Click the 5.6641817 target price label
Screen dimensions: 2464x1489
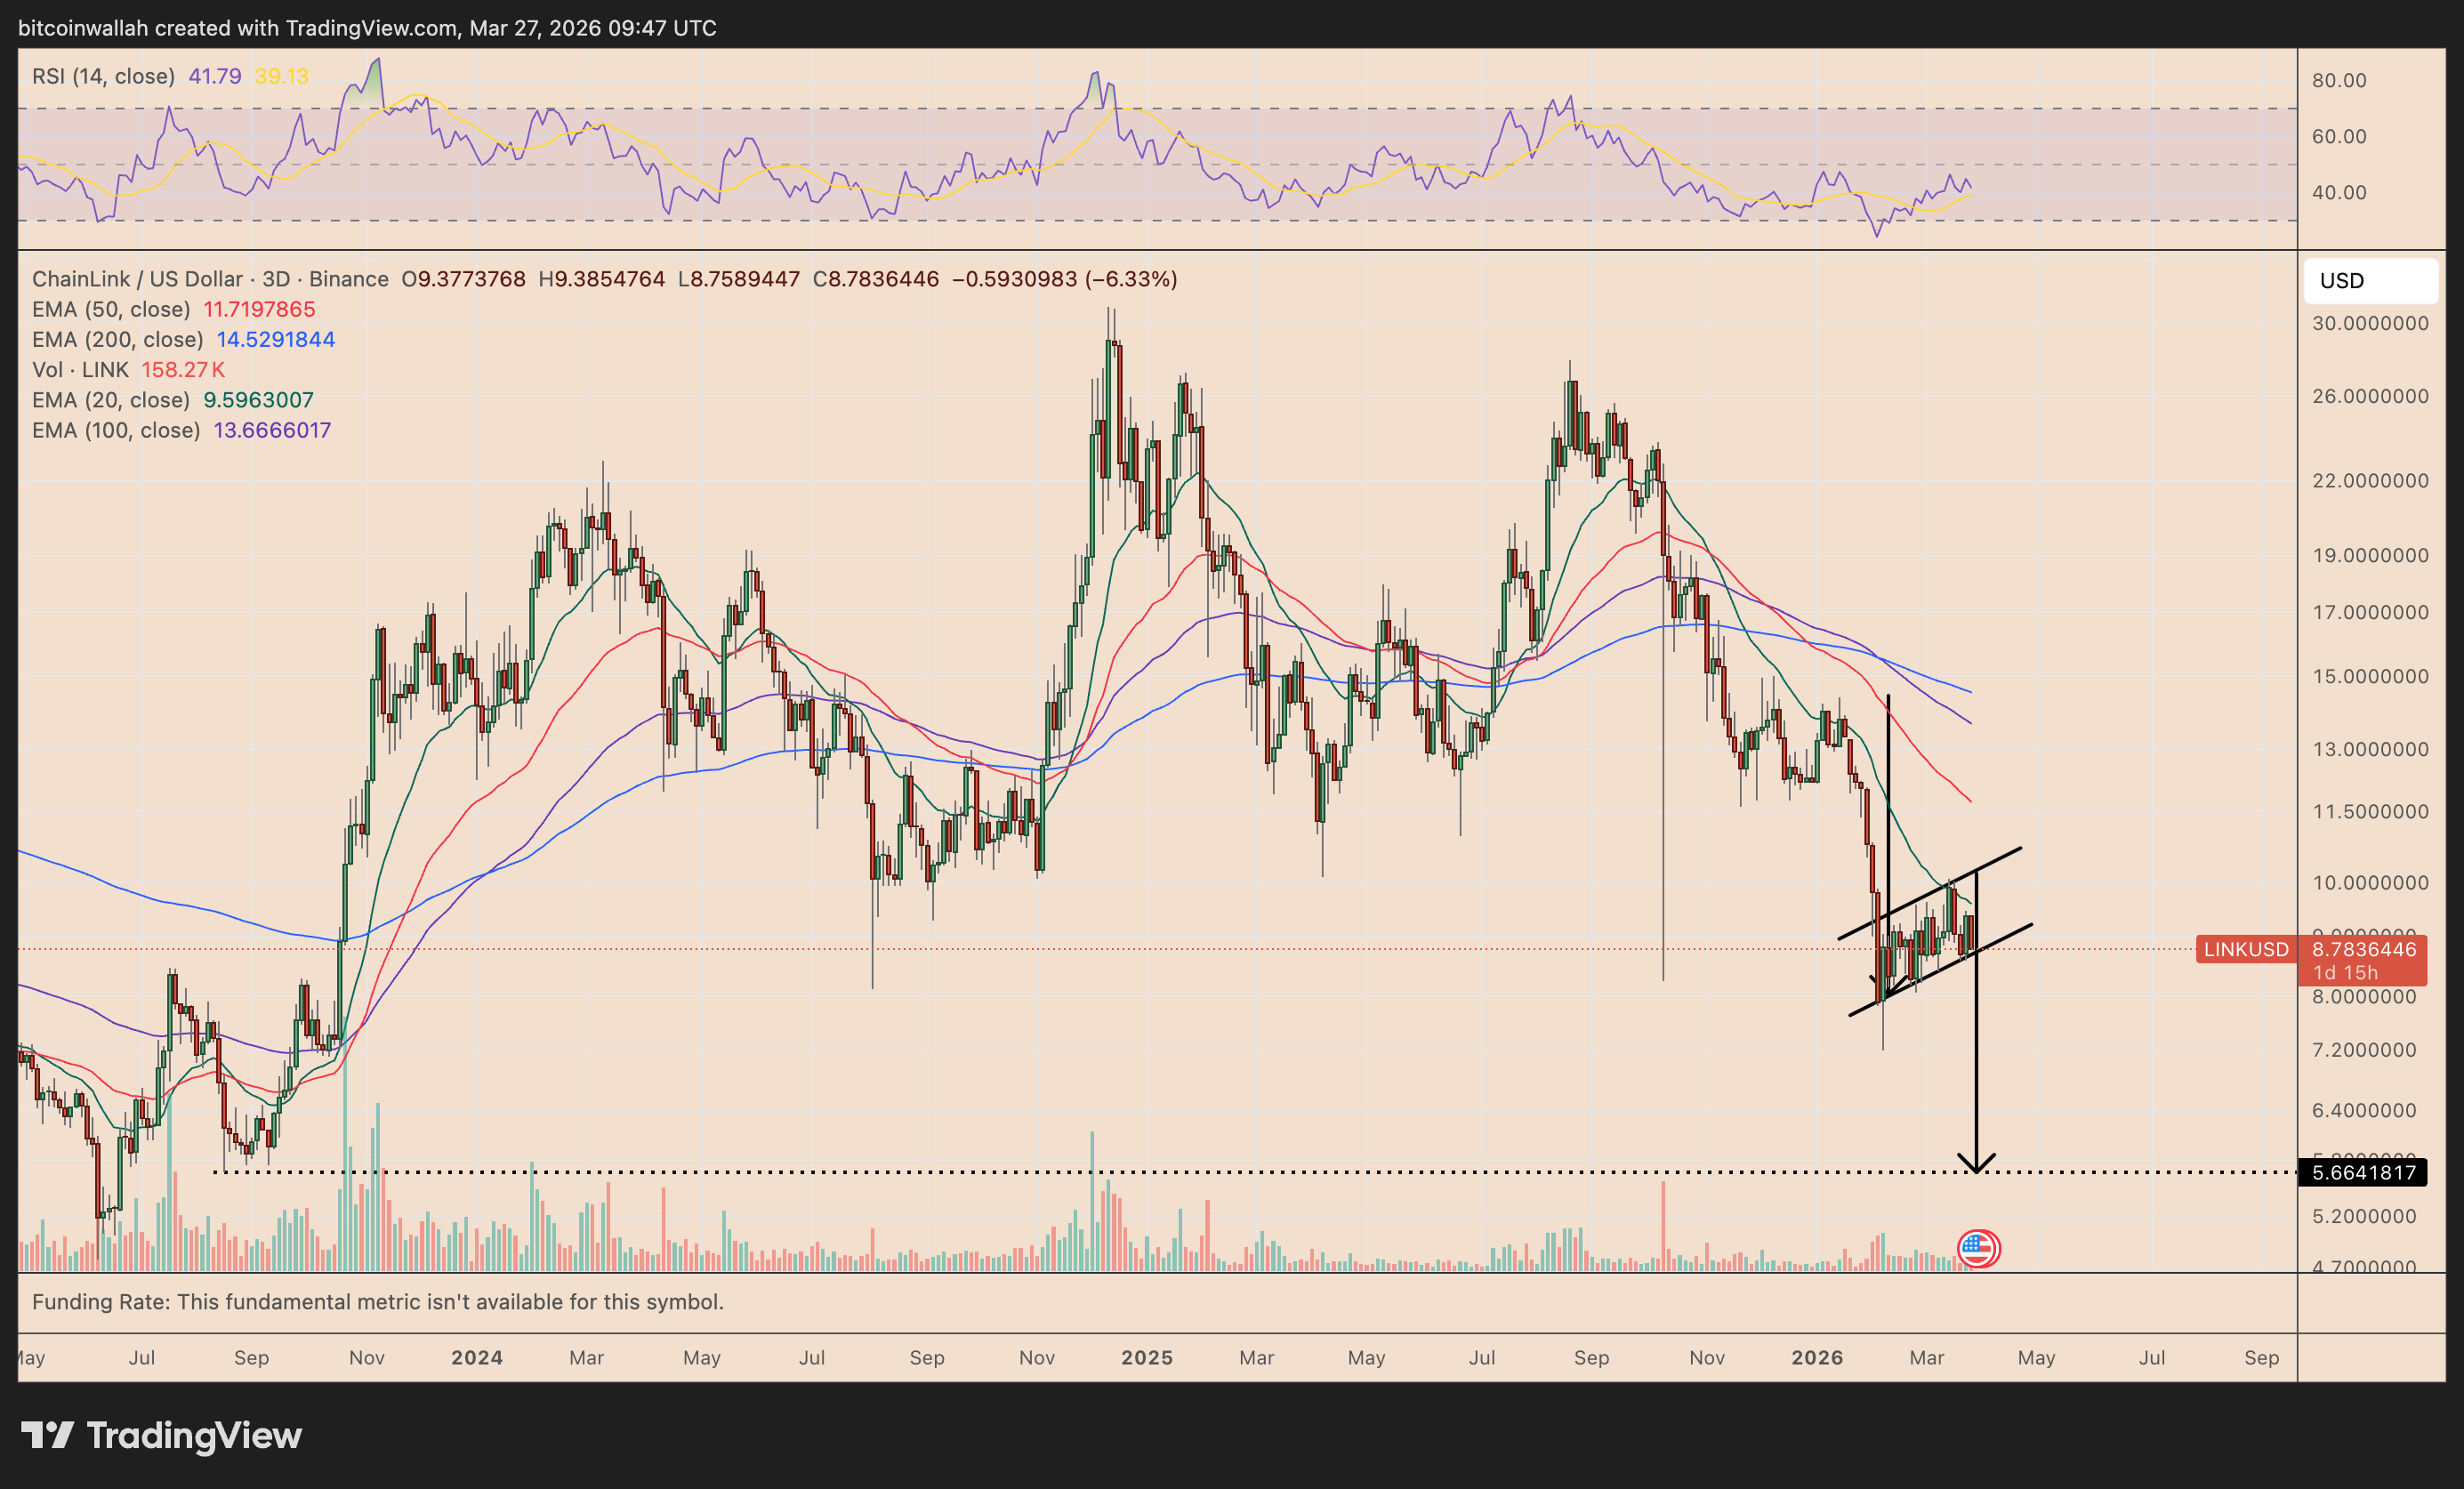click(x=2361, y=1172)
